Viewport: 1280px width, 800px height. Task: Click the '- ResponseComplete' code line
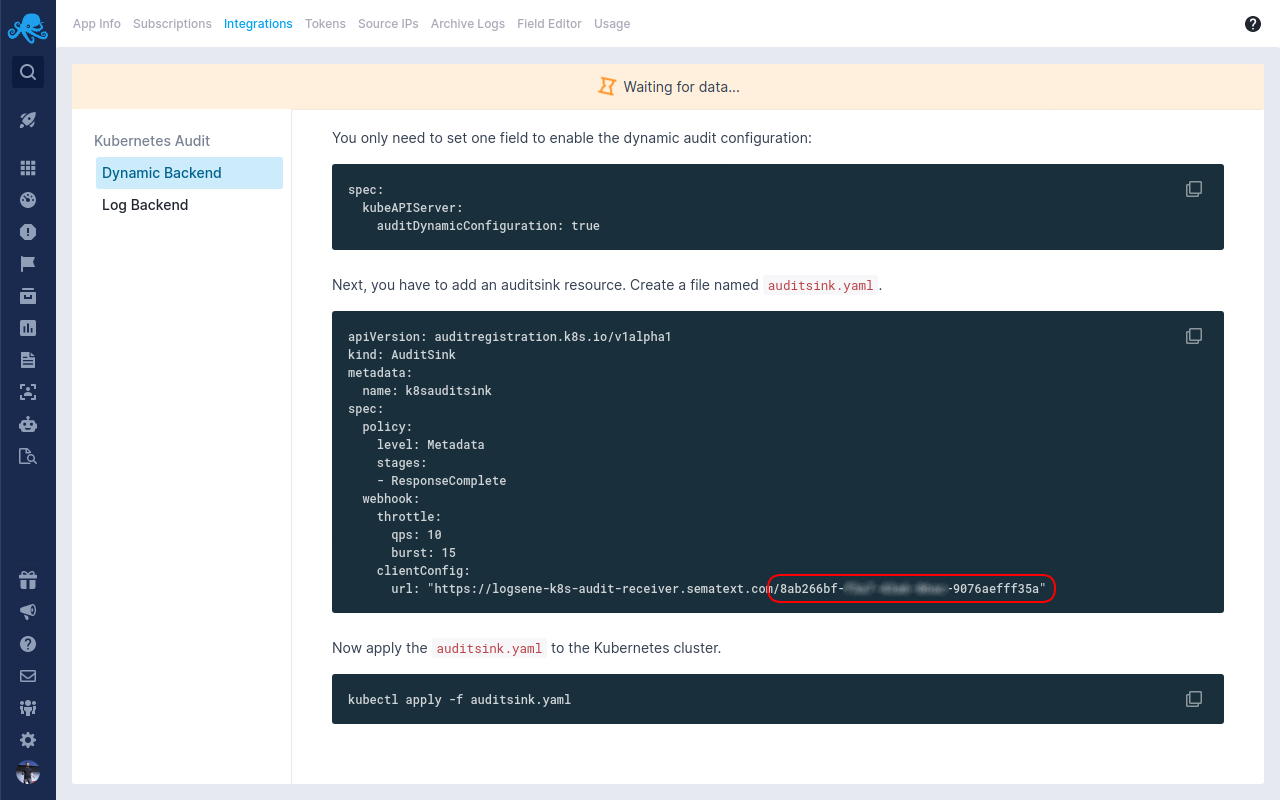[x=441, y=481]
